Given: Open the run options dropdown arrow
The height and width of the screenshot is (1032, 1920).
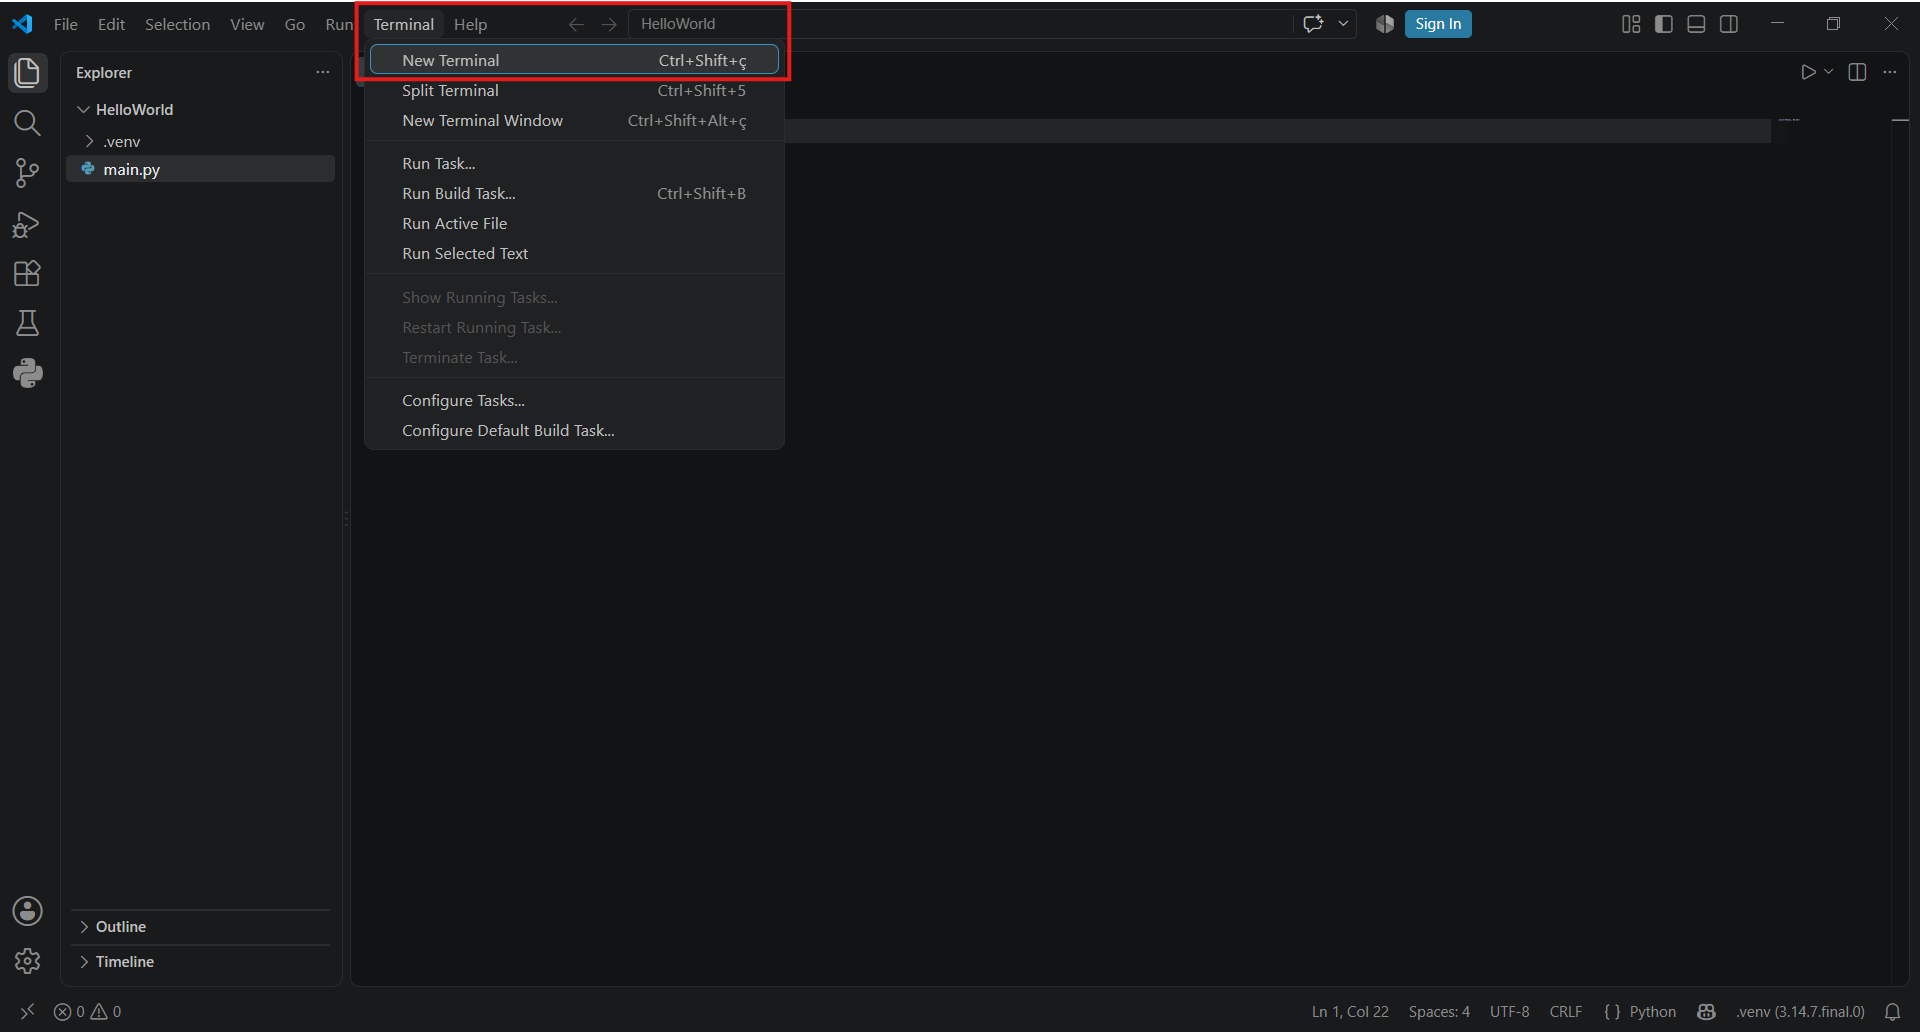Looking at the screenshot, I should (x=1829, y=72).
